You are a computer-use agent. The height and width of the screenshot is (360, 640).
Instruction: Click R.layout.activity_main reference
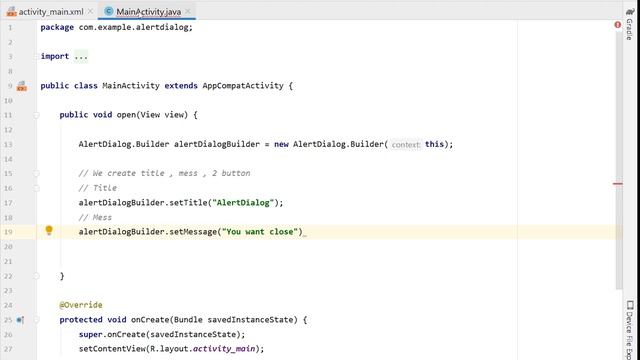click(203, 349)
